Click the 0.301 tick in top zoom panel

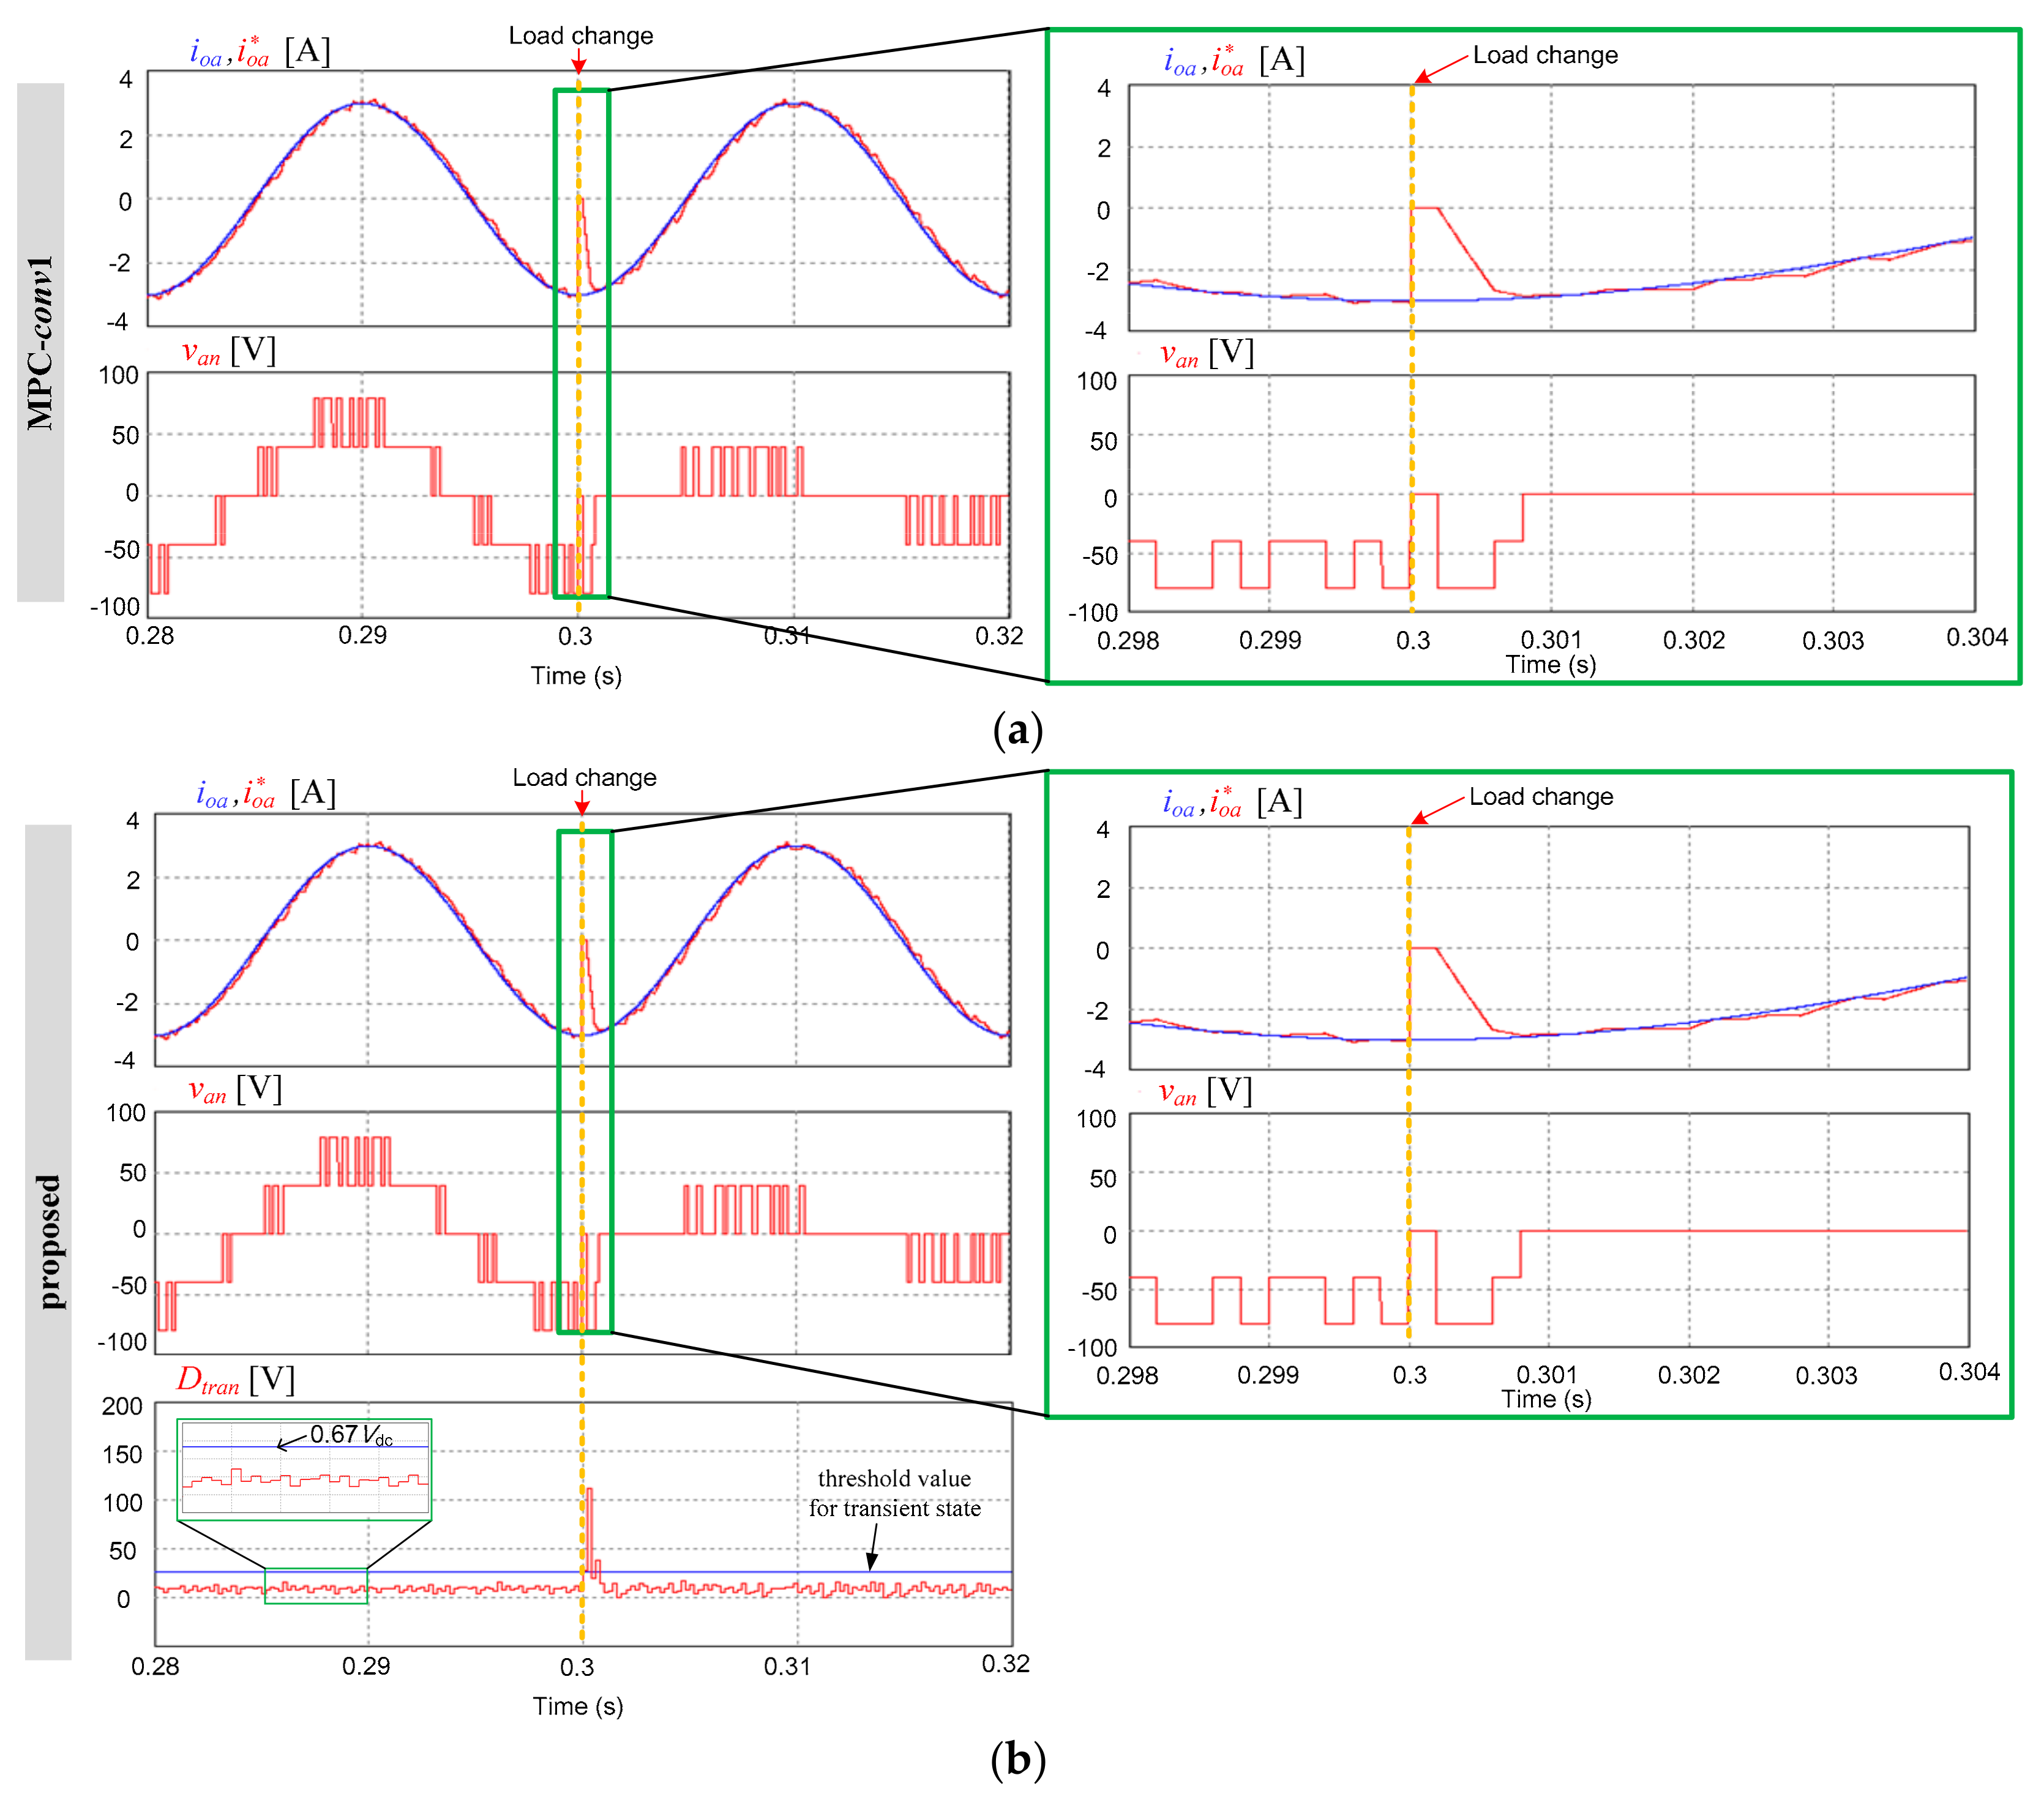point(1551,640)
